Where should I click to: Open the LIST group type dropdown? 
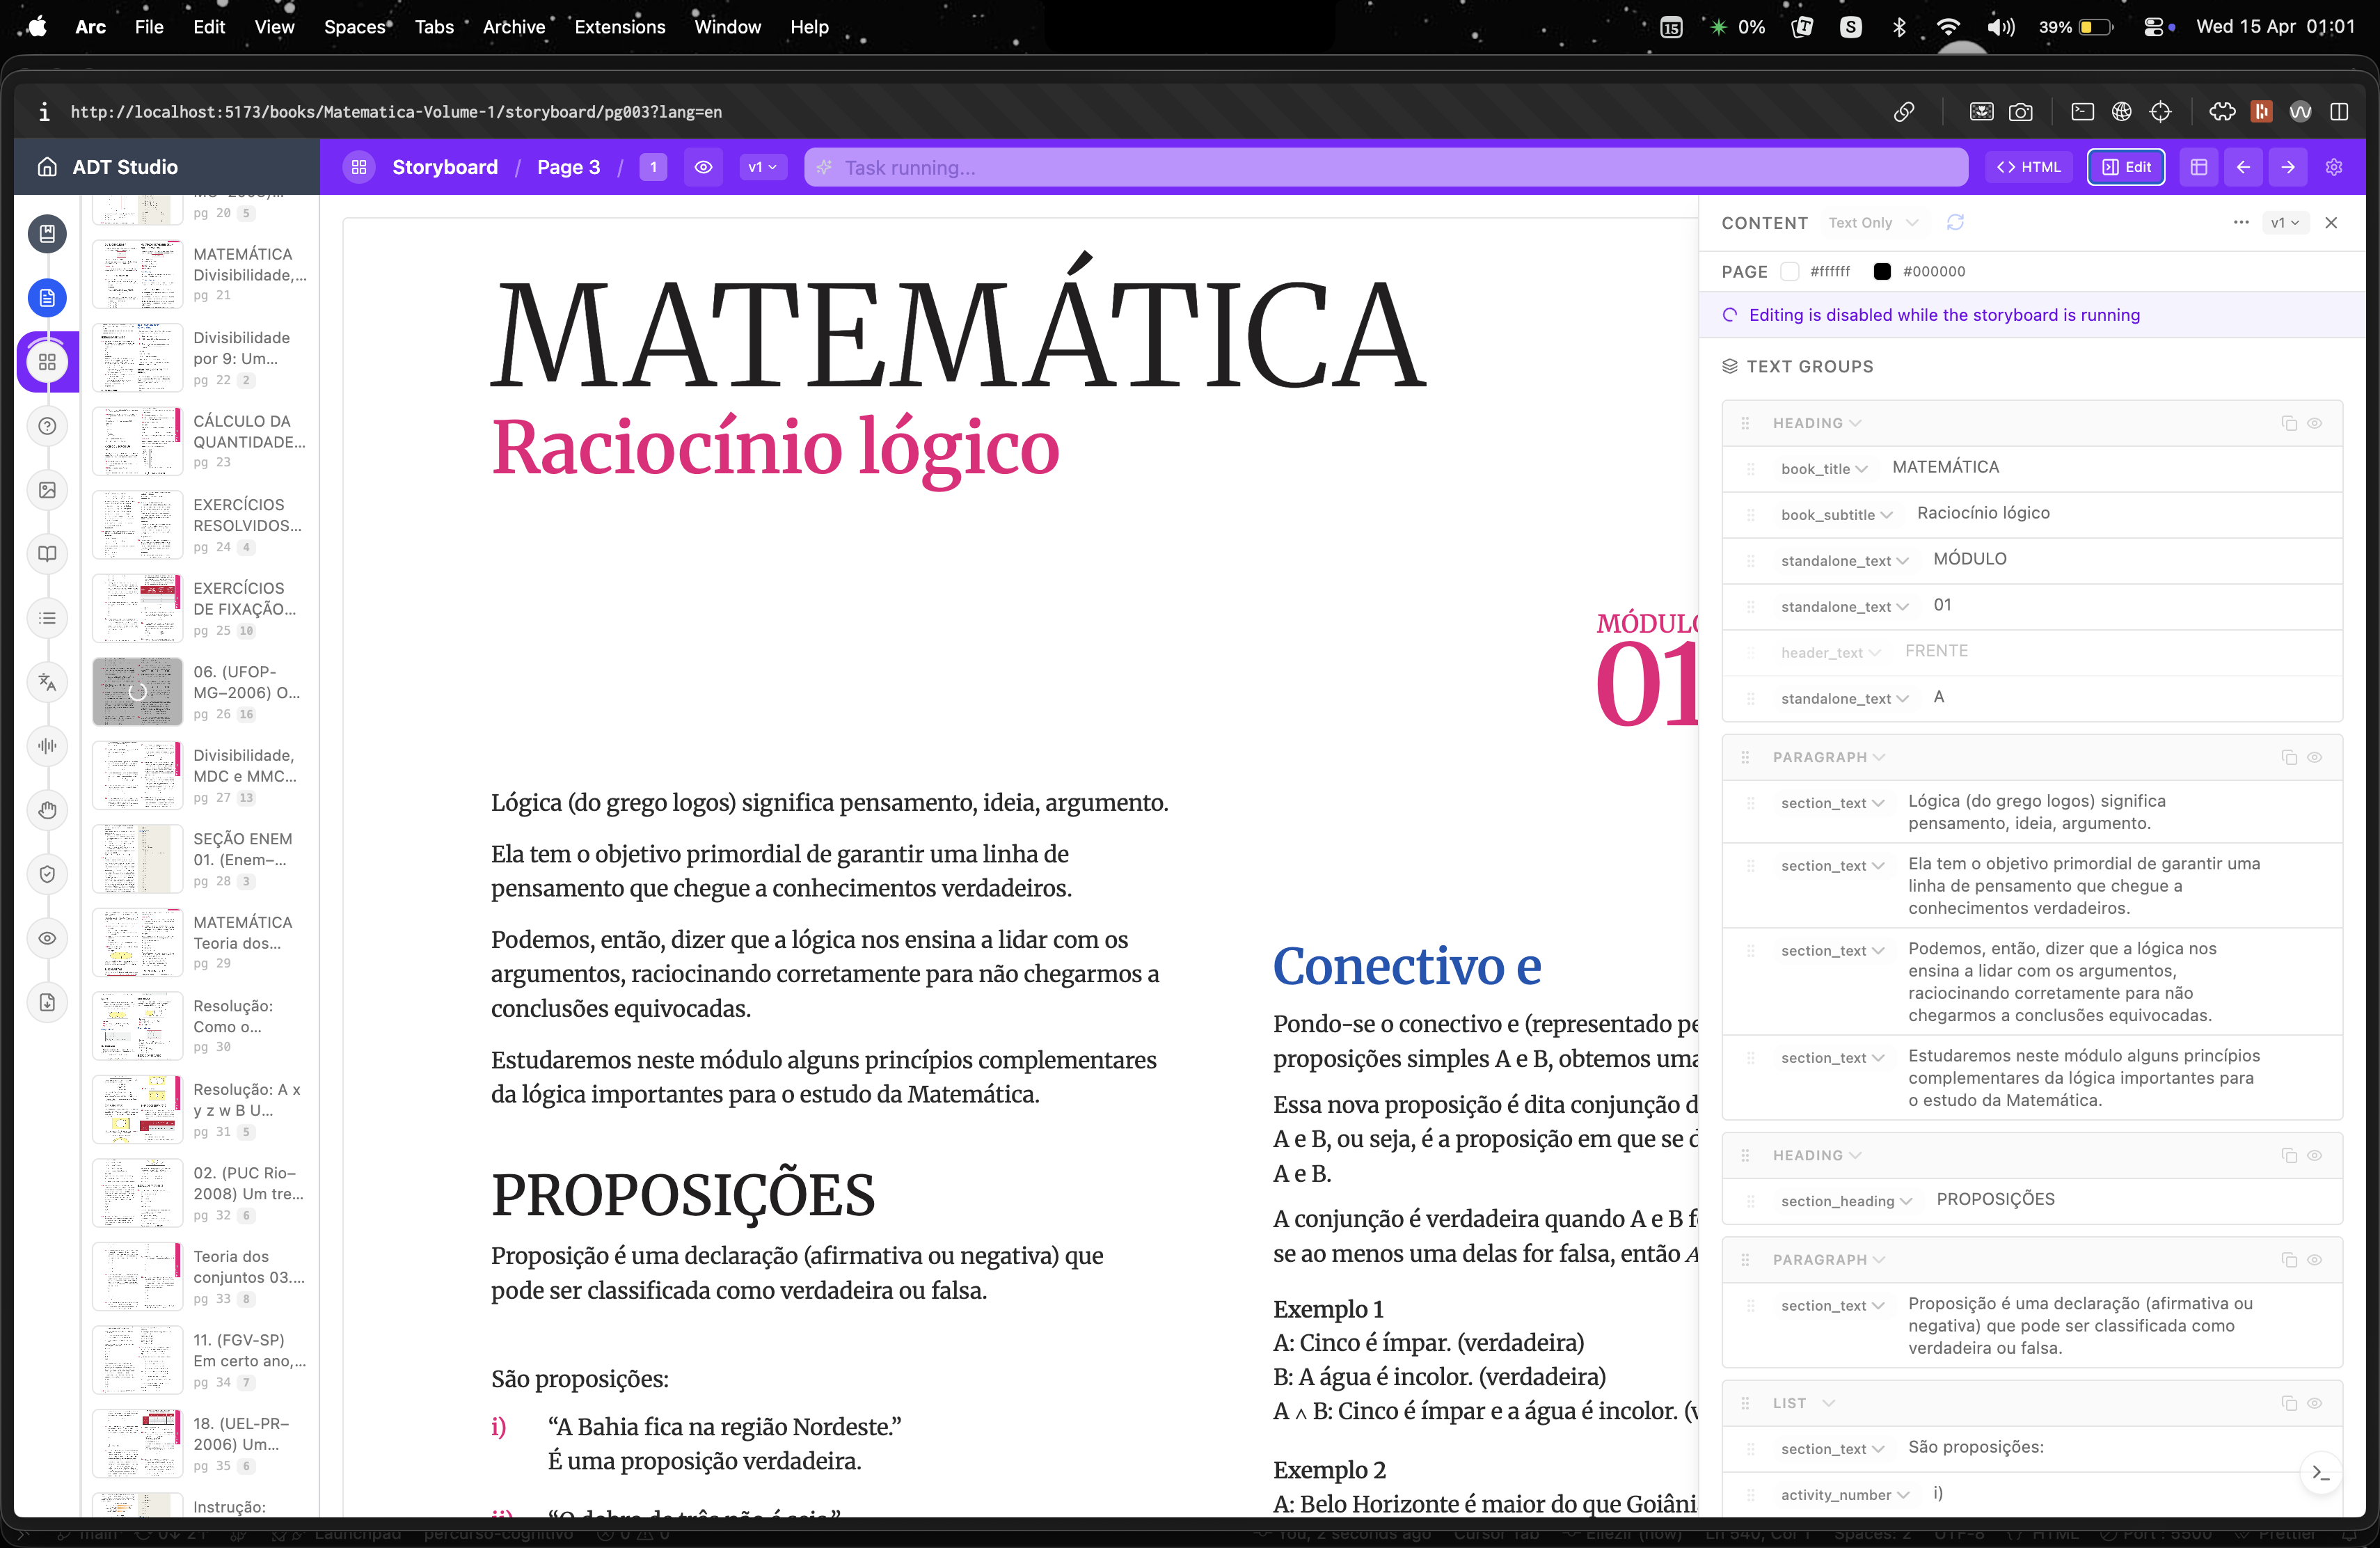(1804, 1403)
